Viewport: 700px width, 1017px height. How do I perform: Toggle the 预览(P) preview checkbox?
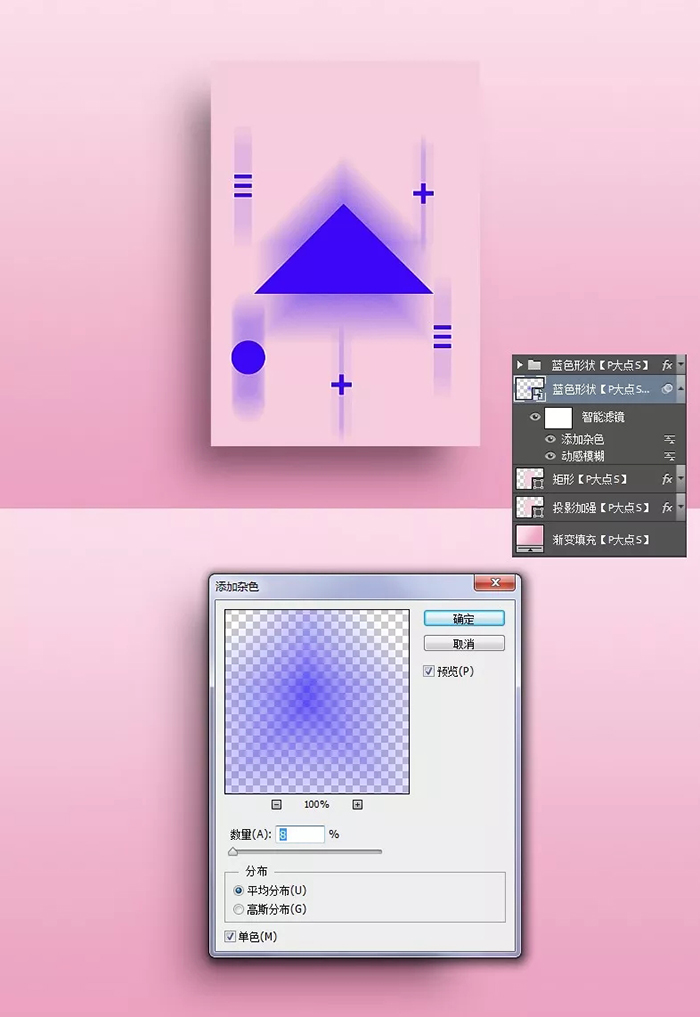click(x=429, y=671)
